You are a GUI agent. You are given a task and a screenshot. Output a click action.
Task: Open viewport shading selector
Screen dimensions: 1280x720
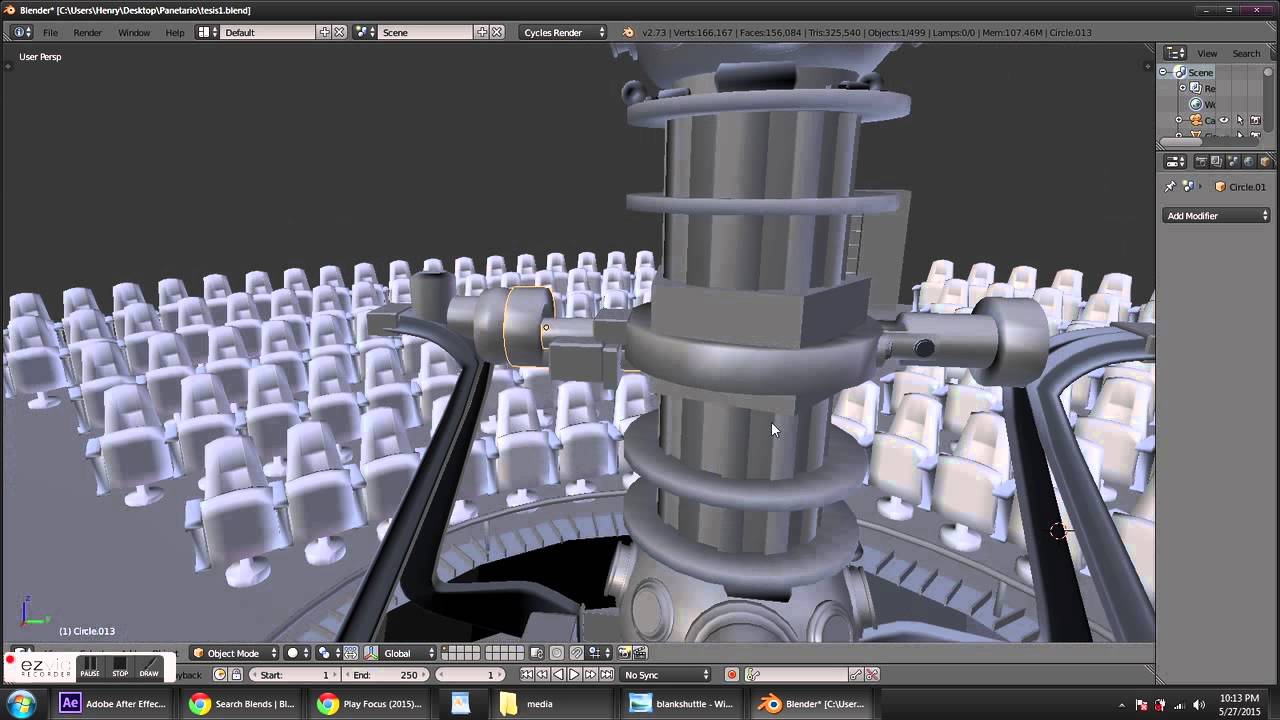click(x=297, y=653)
